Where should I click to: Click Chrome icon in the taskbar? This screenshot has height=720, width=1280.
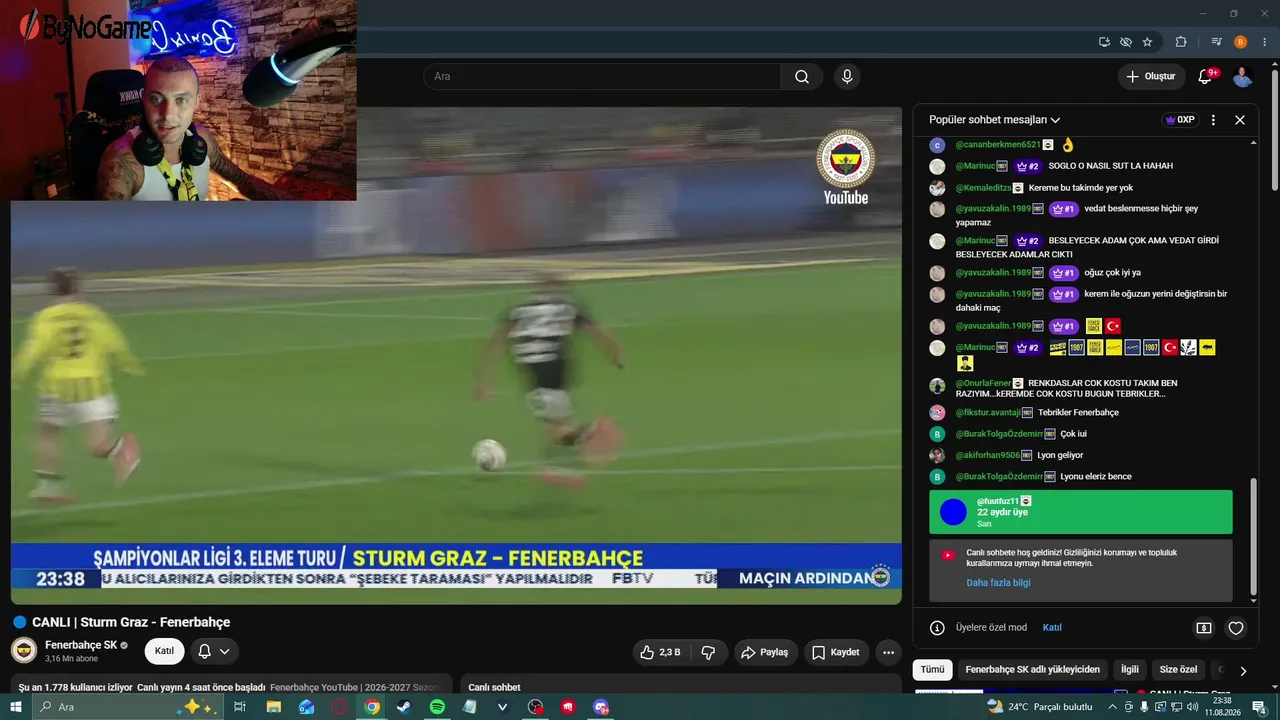coord(372,707)
